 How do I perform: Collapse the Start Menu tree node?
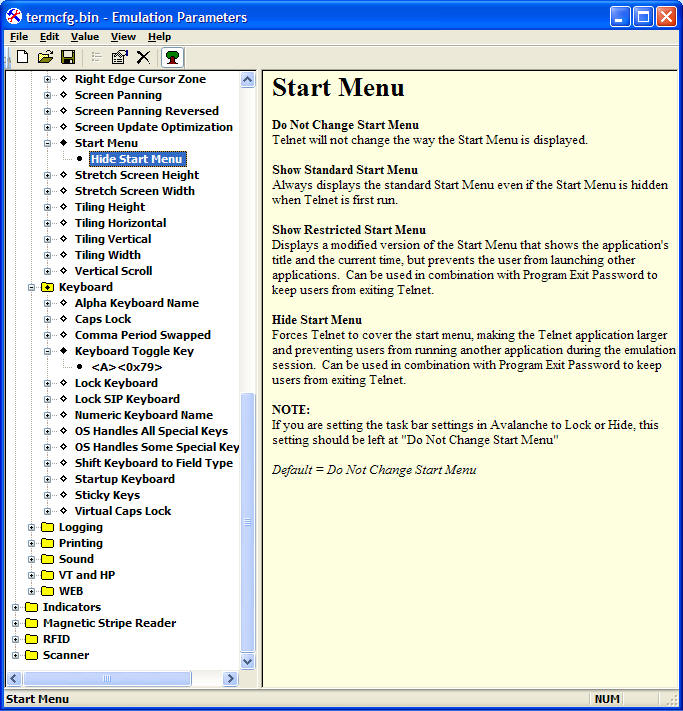click(47, 143)
